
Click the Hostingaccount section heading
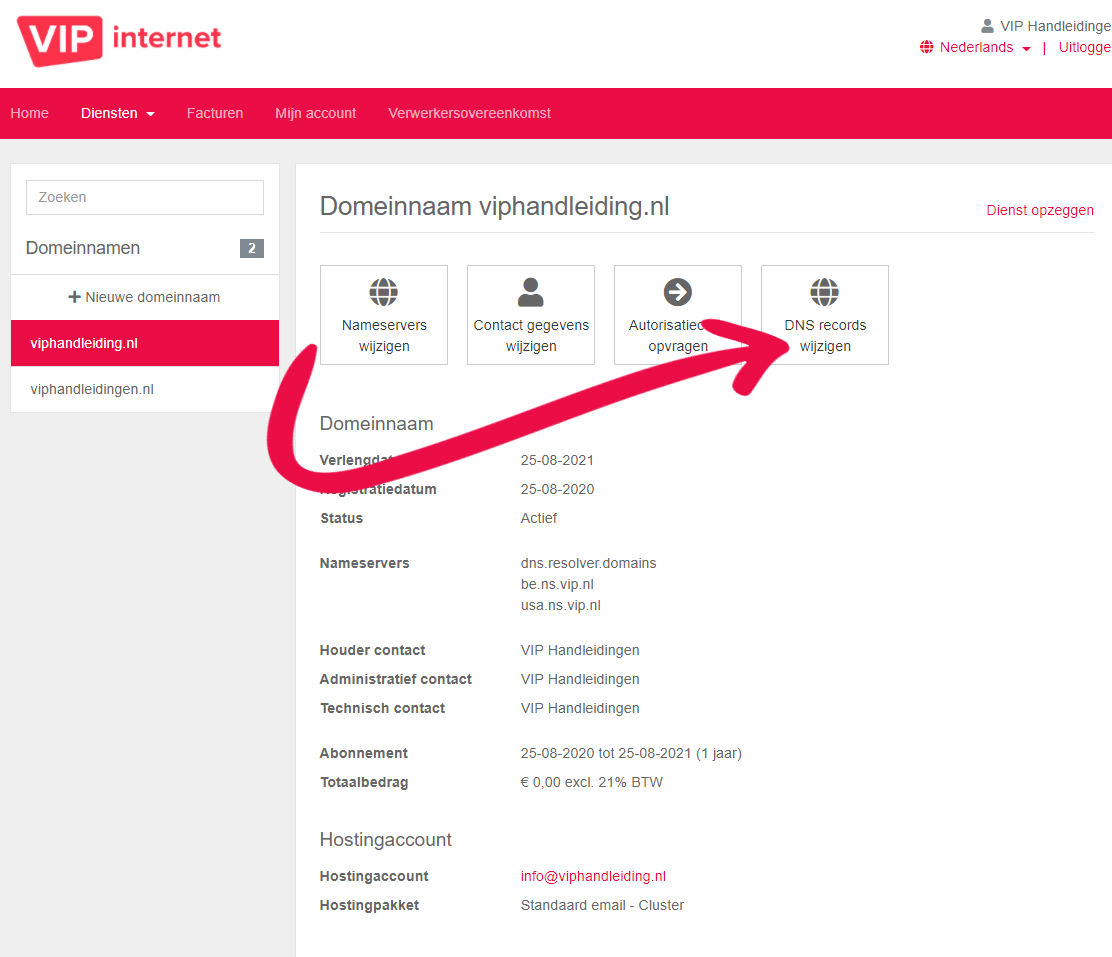(x=386, y=840)
